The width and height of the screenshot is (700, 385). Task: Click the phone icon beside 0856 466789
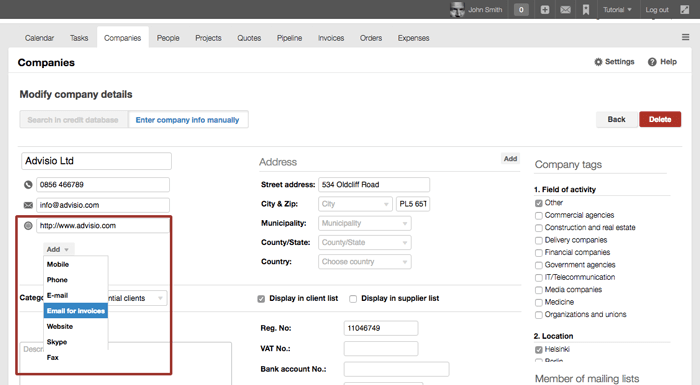28,184
